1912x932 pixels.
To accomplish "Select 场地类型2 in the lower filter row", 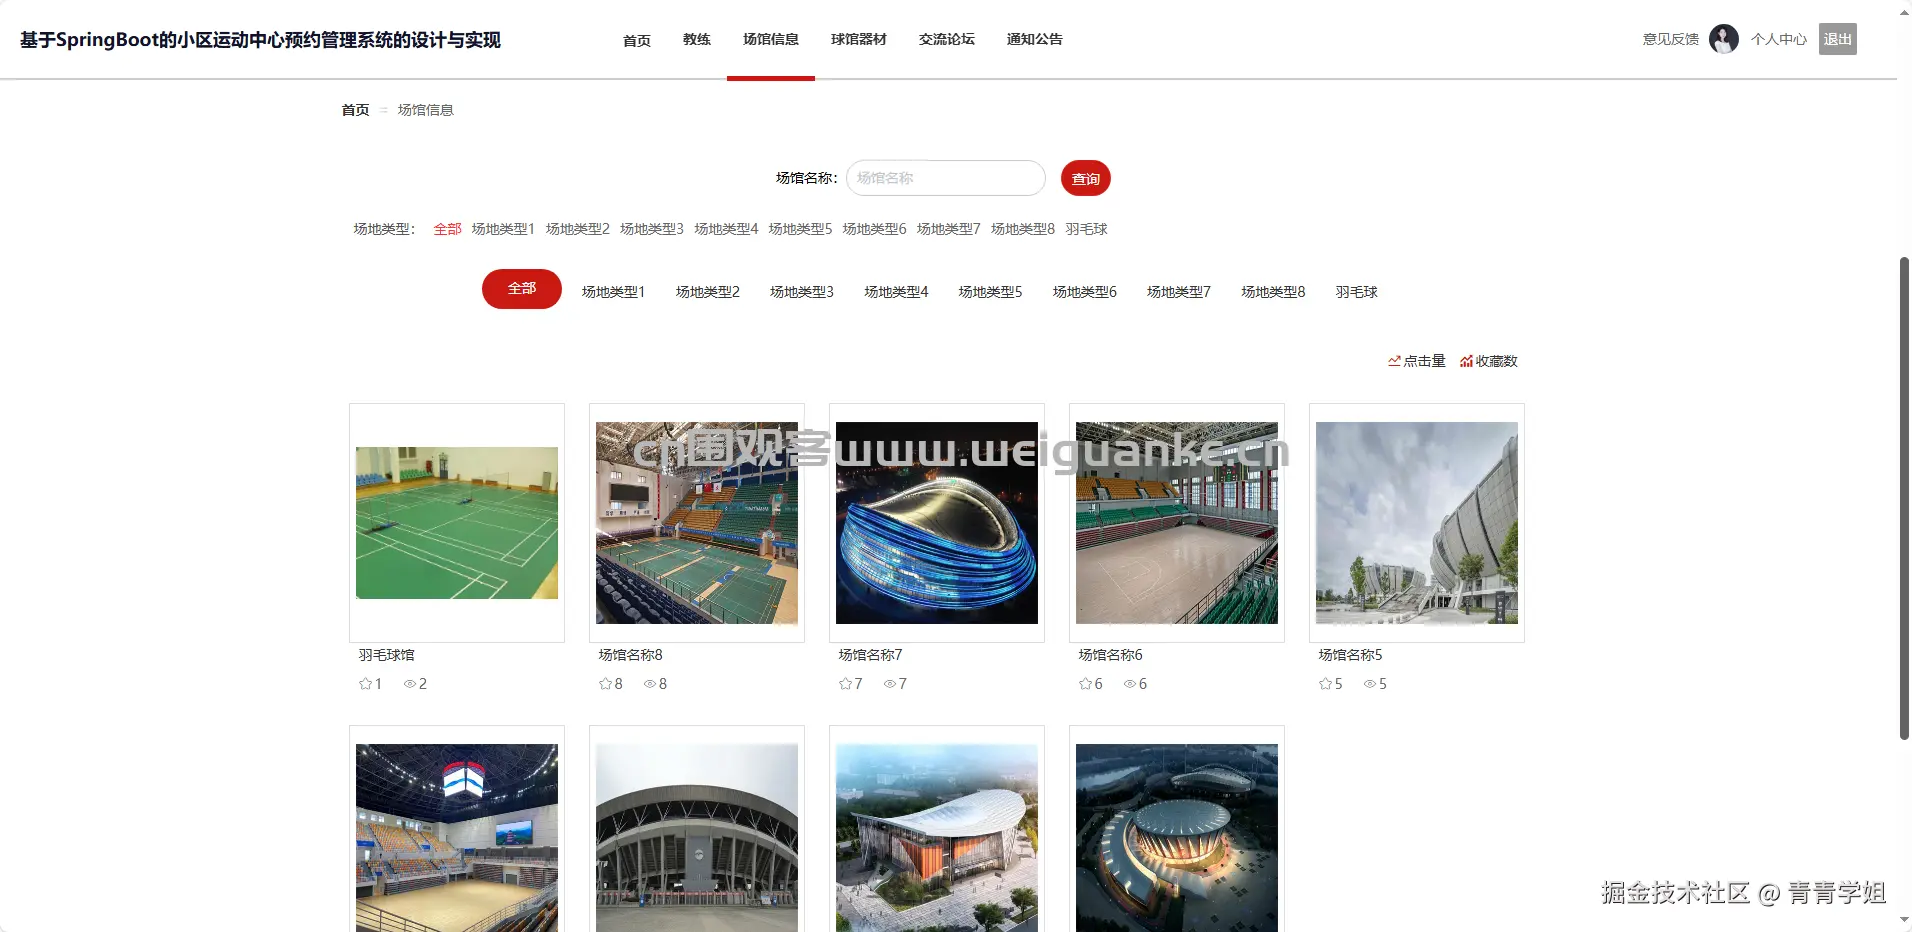I will (708, 292).
